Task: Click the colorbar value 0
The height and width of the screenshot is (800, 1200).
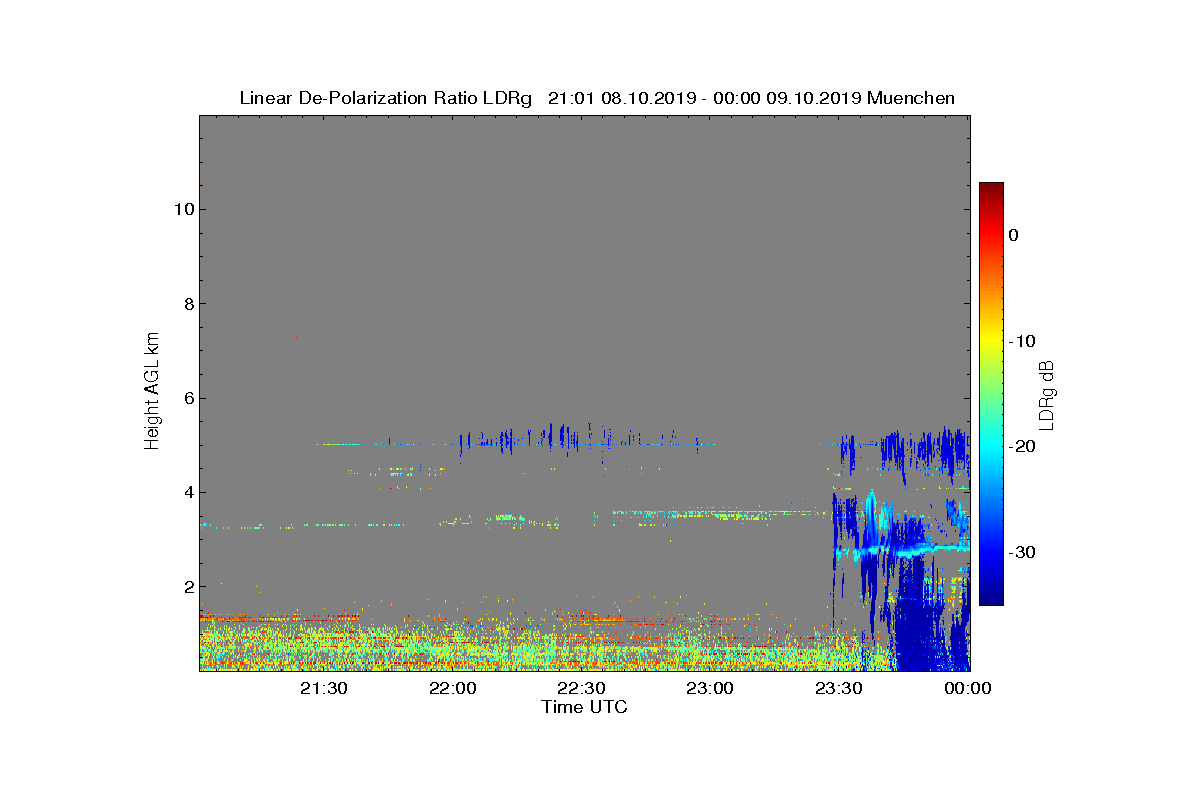Action: pos(1013,235)
